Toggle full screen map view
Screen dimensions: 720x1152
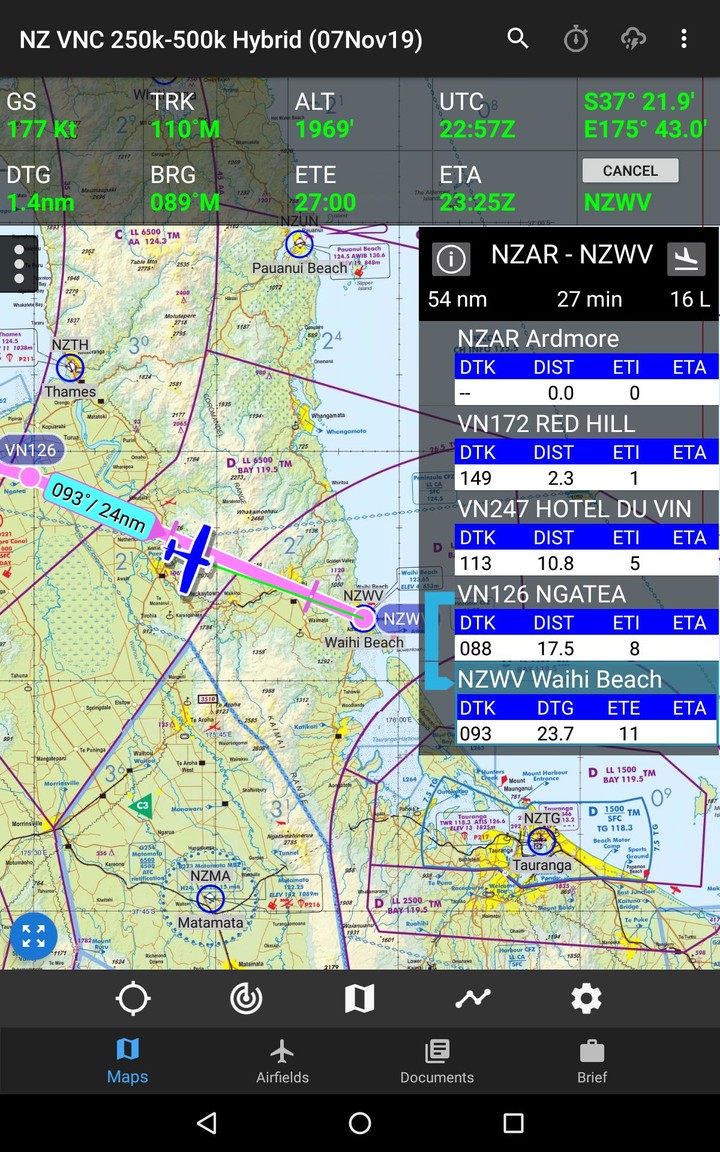point(33,936)
